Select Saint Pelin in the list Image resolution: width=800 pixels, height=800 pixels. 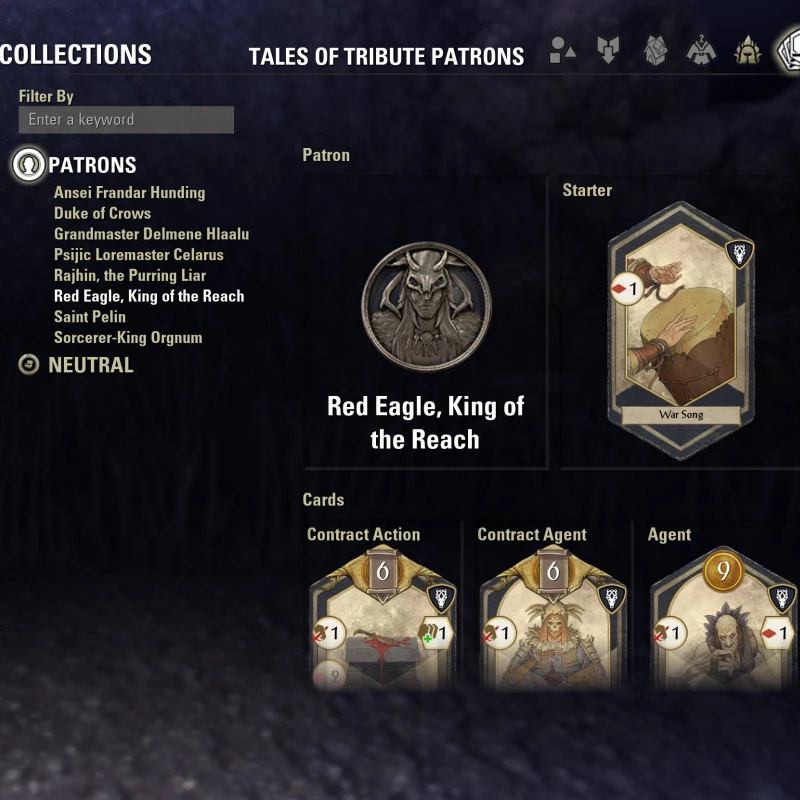[x=90, y=317]
